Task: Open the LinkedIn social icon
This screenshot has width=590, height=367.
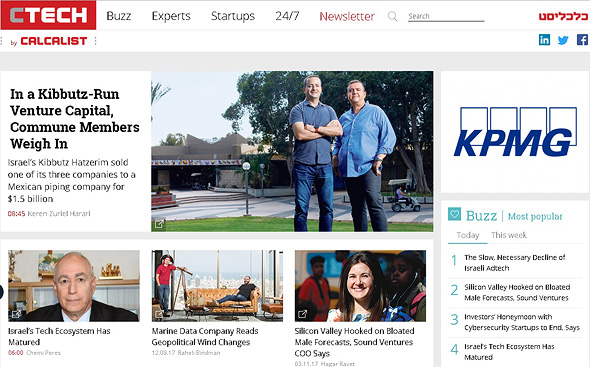Action: (544, 40)
